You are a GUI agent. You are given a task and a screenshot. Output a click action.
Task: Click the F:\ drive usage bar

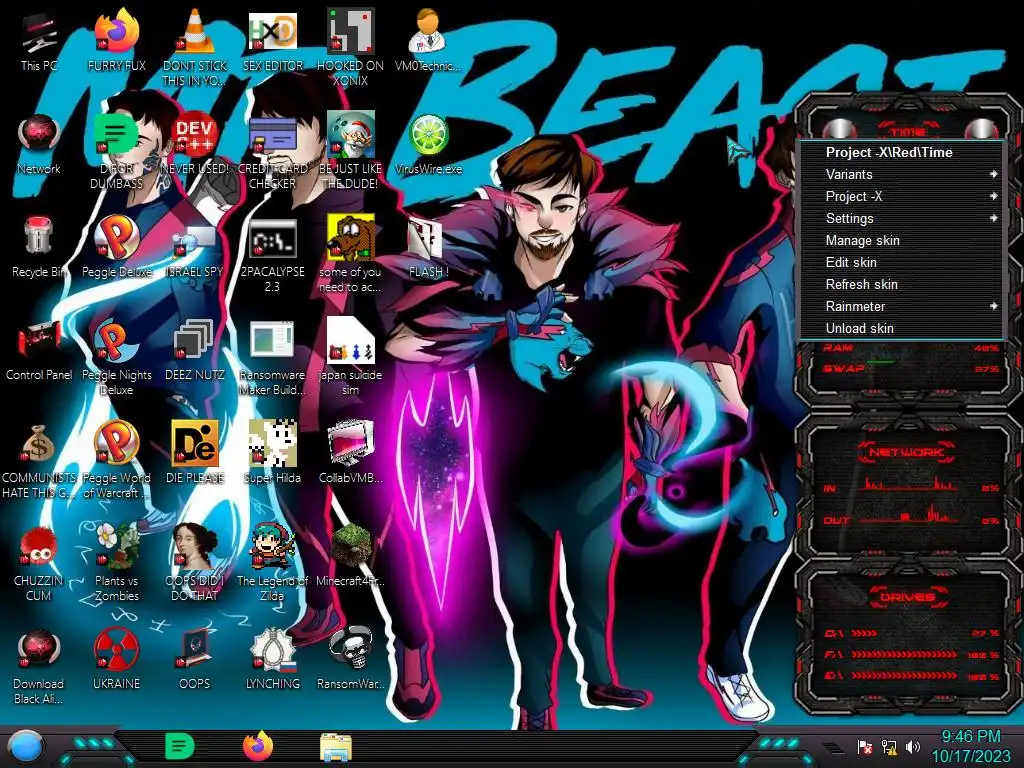pyautogui.click(x=904, y=654)
